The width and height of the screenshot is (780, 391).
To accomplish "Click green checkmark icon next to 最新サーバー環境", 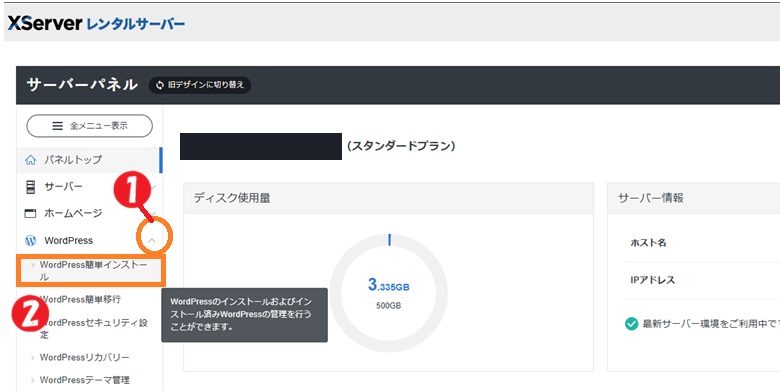I will tap(631, 324).
